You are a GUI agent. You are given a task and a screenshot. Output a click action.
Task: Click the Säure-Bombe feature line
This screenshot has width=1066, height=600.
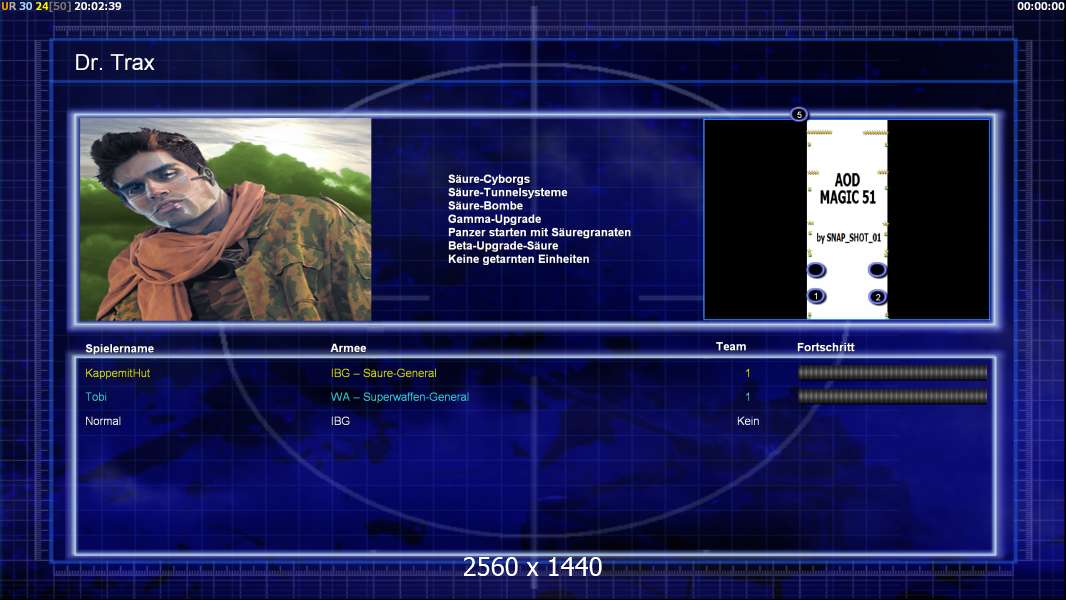485,205
